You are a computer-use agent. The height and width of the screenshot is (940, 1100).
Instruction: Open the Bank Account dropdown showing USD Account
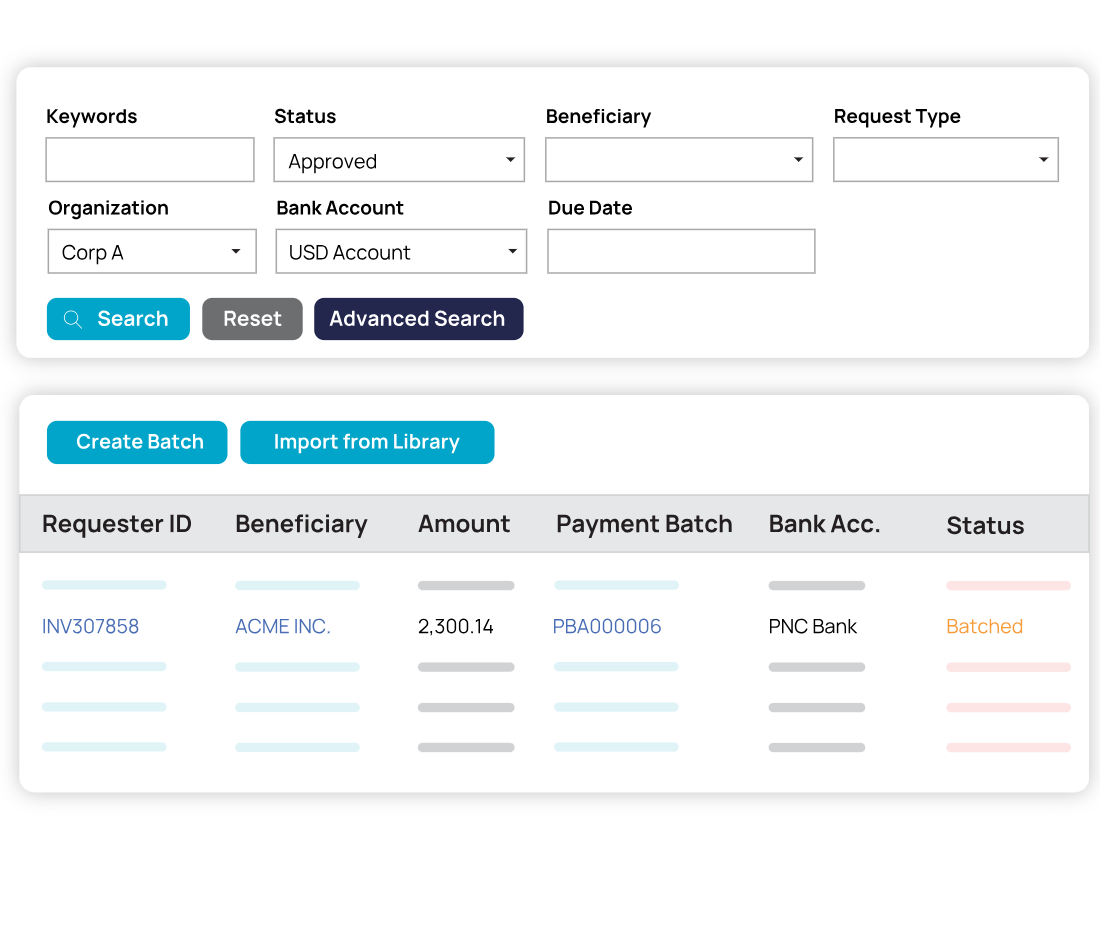pyautogui.click(x=401, y=251)
